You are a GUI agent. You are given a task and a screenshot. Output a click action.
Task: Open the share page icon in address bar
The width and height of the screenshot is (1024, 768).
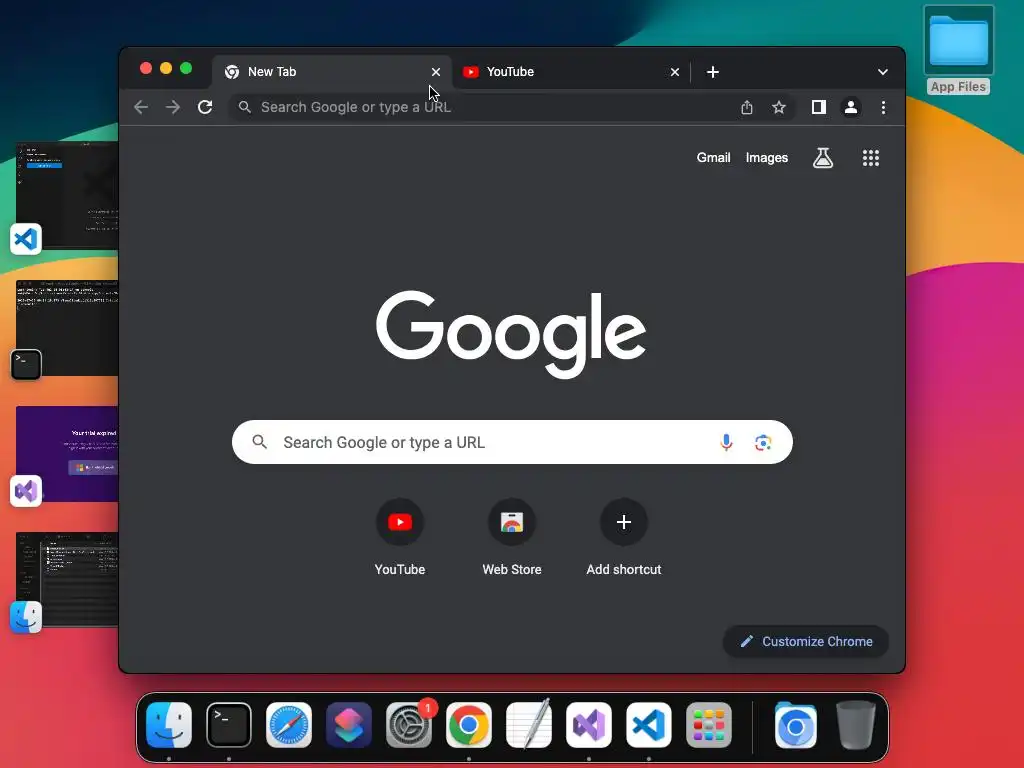point(746,107)
